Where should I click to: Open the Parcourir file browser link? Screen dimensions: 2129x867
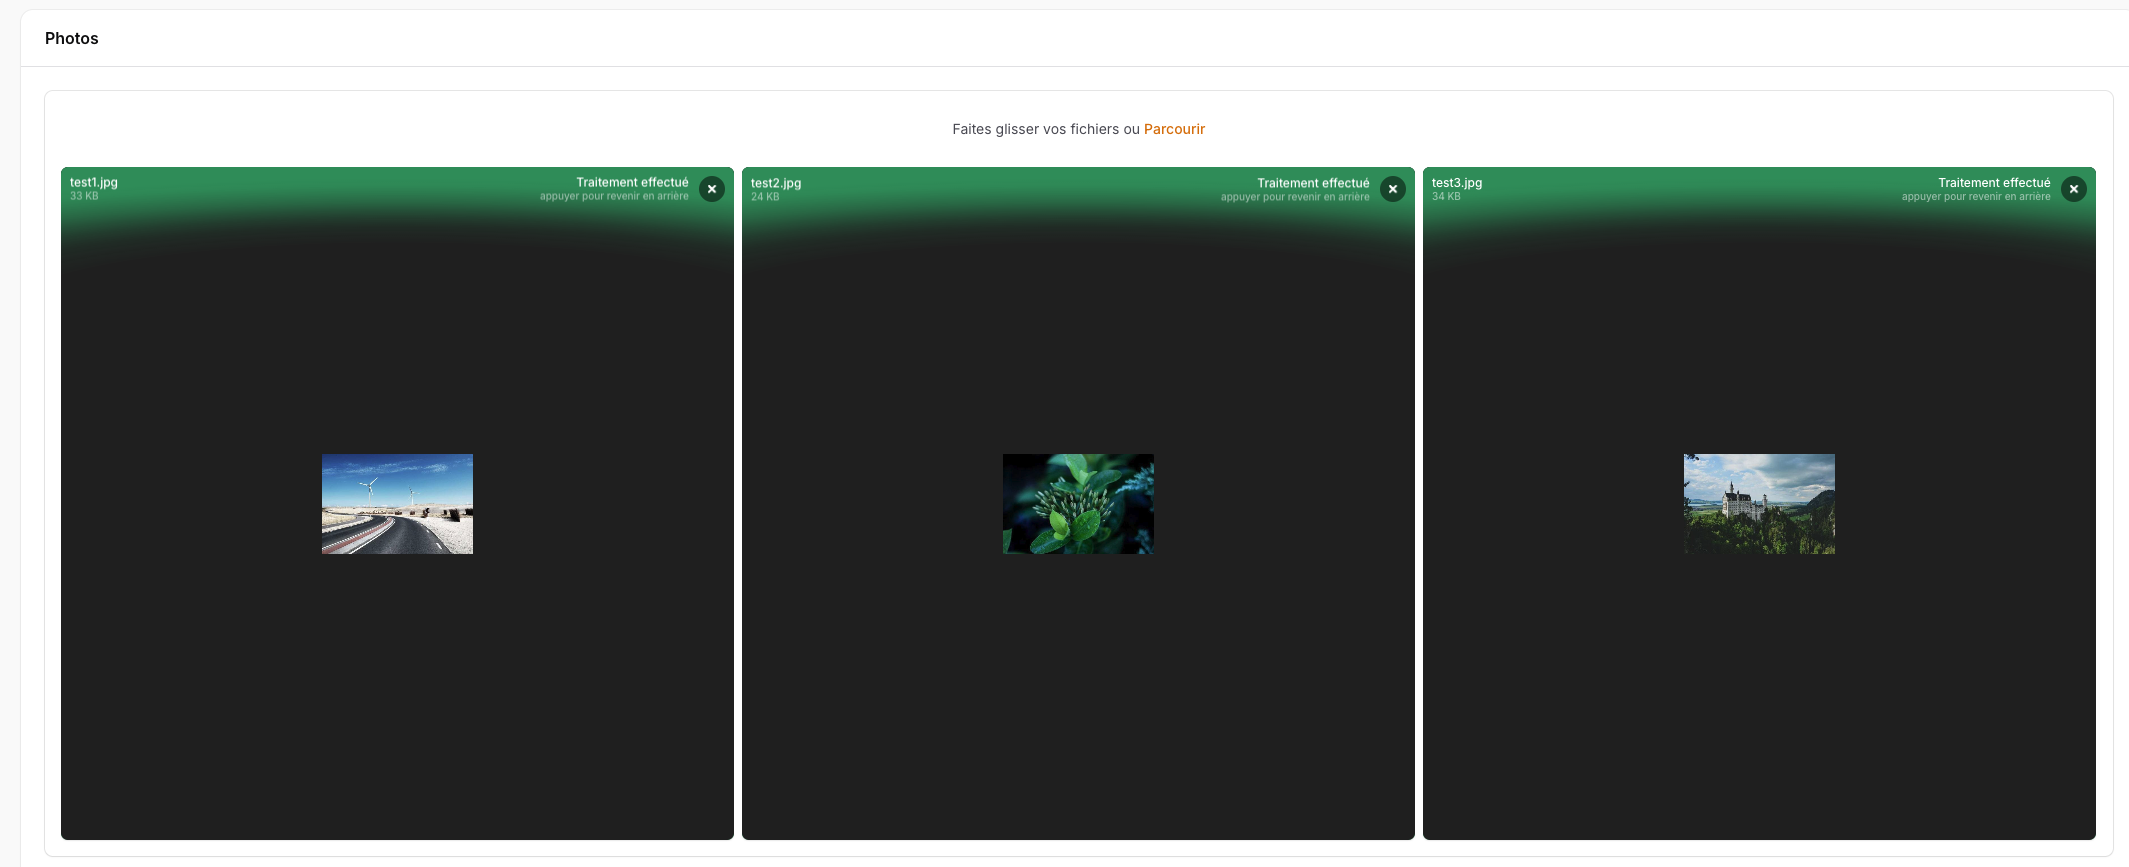click(1174, 129)
